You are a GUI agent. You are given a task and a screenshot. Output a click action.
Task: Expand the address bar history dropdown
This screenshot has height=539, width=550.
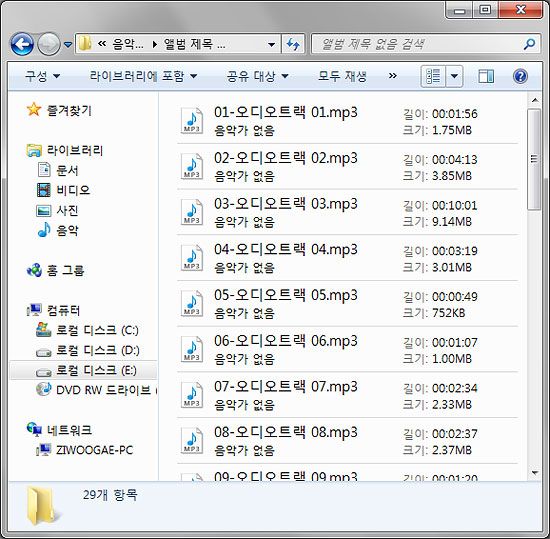(x=271, y=45)
